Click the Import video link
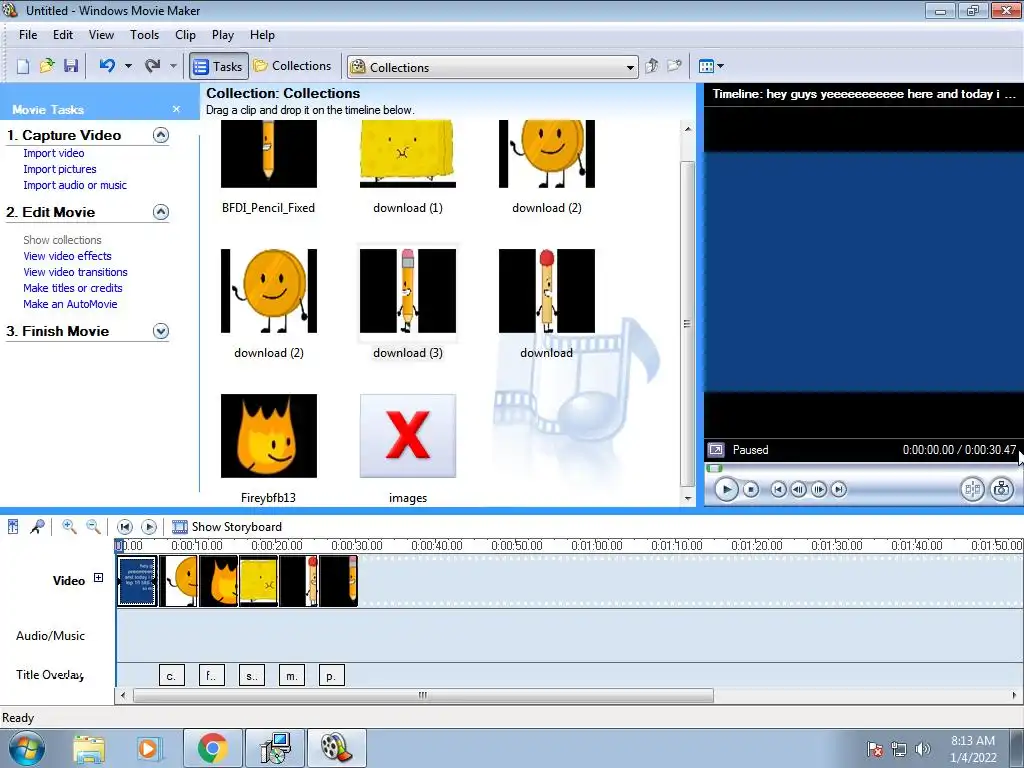Viewport: 1024px width, 768px height. click(54, 153)
